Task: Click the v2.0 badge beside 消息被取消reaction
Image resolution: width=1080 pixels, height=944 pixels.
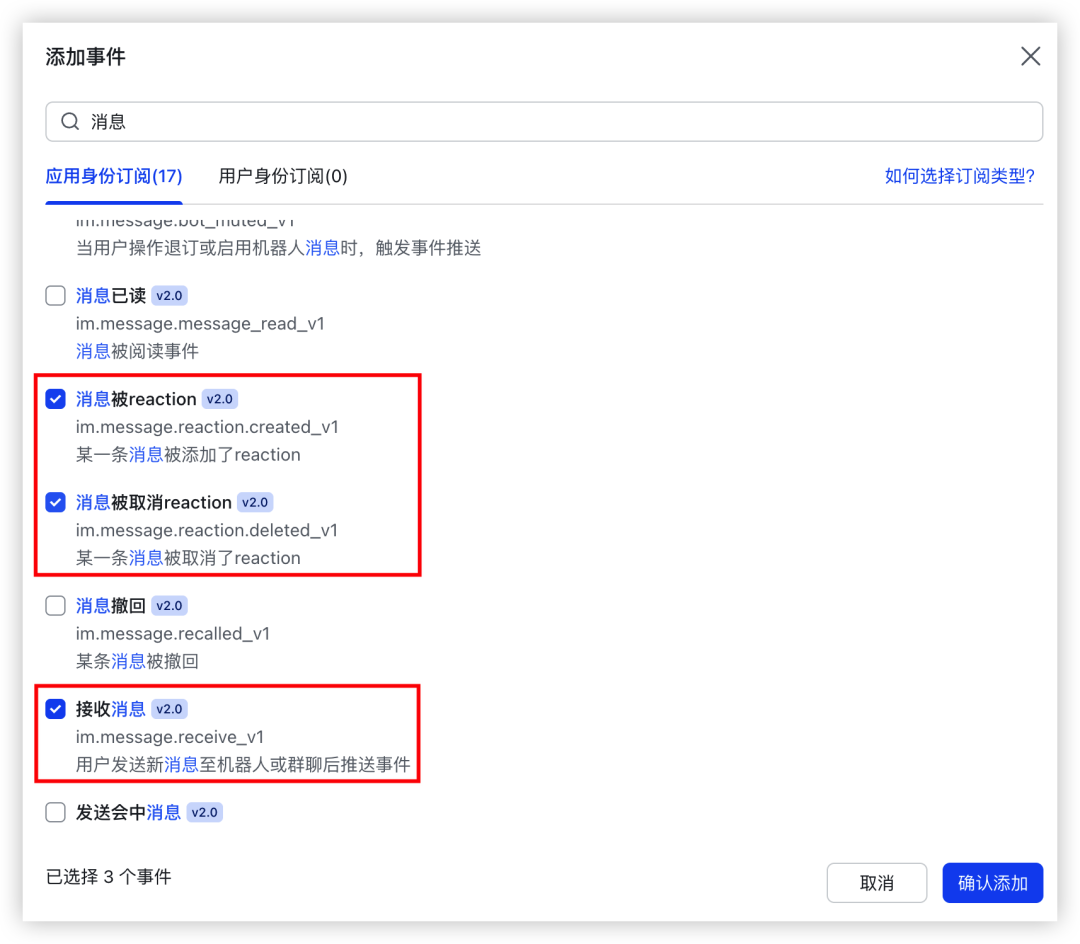Action: point(255,503)
